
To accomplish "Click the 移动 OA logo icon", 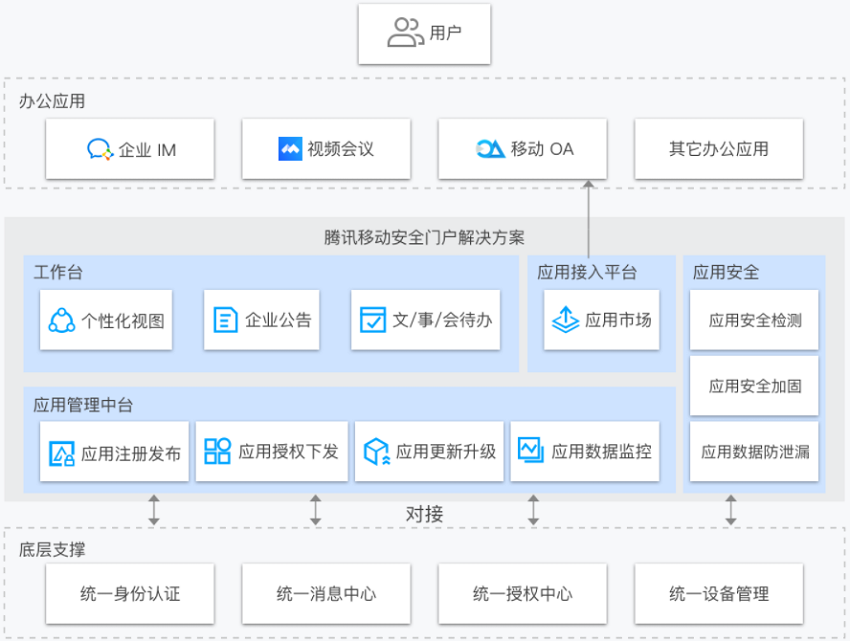I will 490,149.
